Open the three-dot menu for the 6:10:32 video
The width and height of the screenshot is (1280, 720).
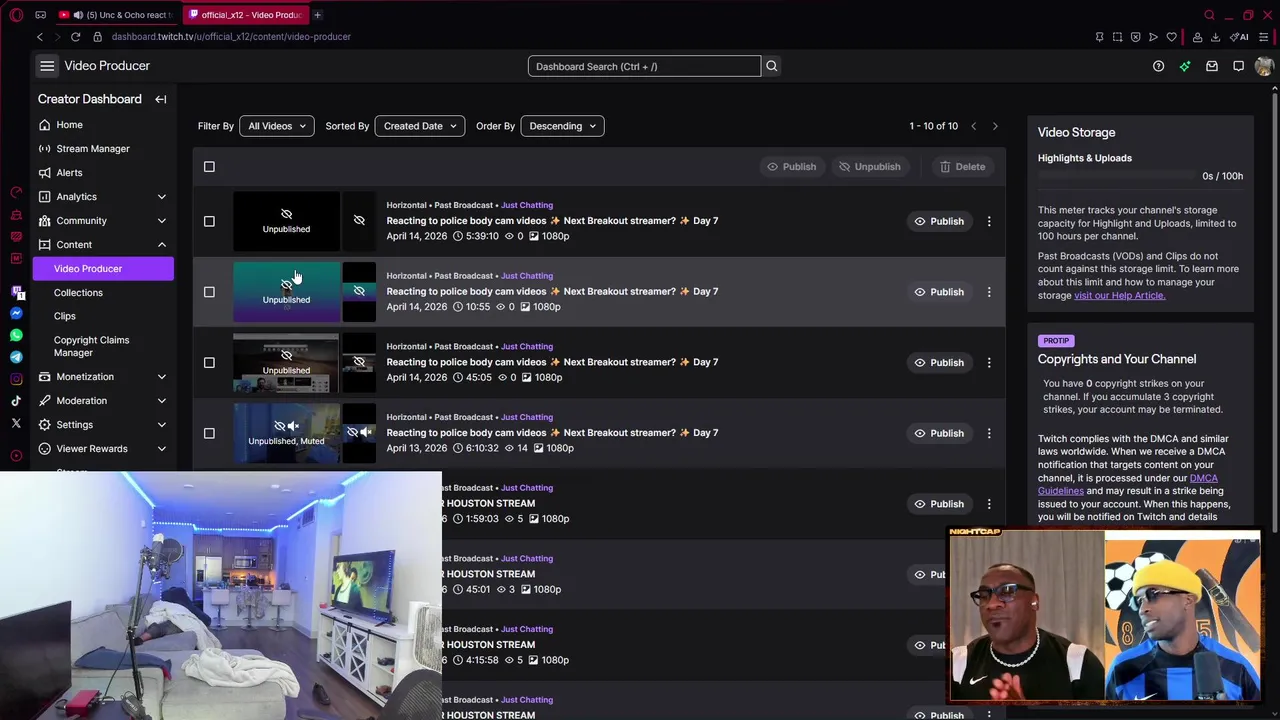[989, 433]
